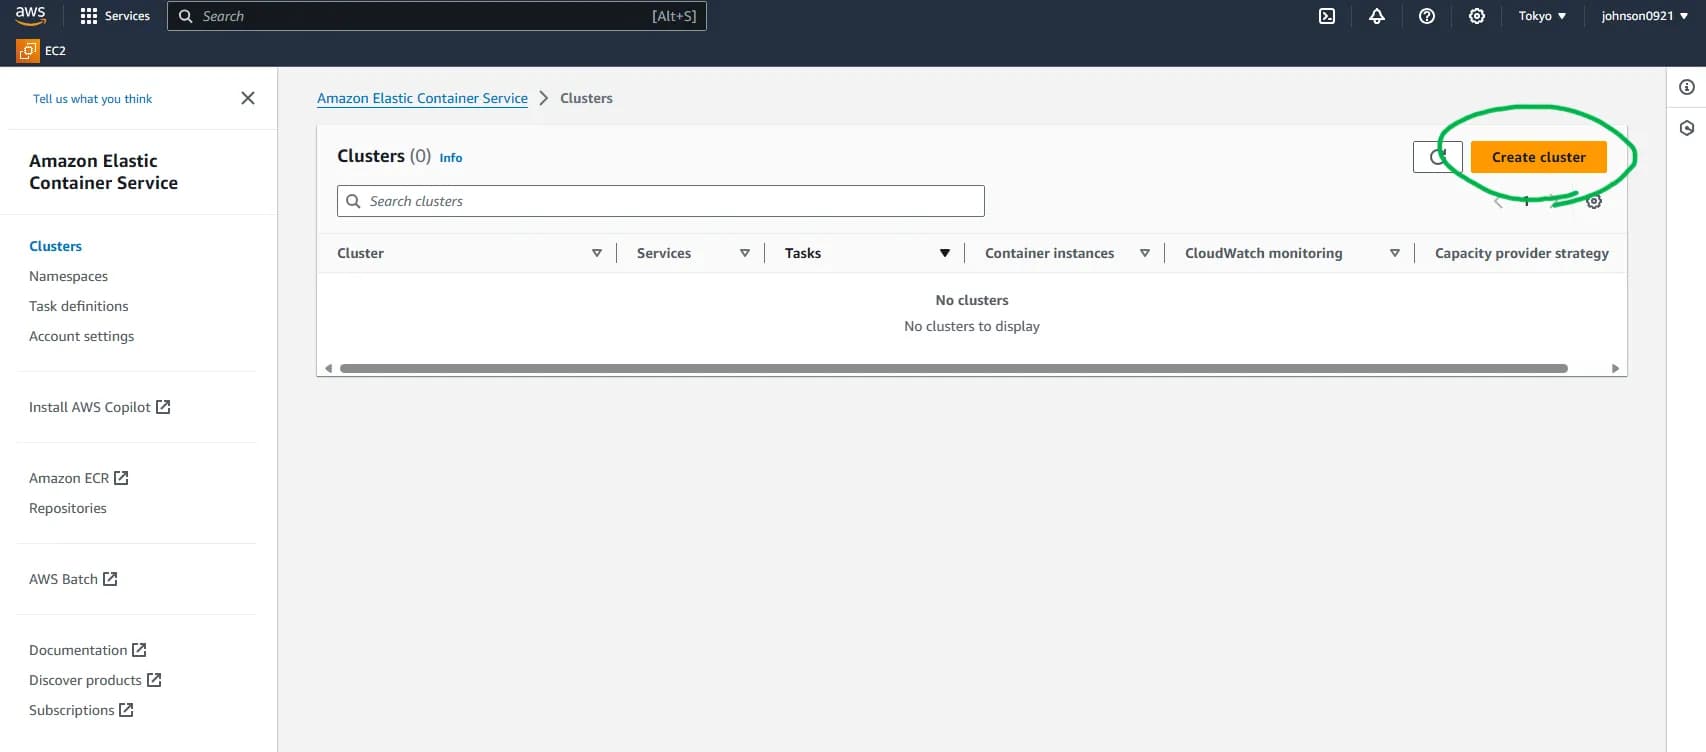
Task: Open Subscriptions external link
Action: [x=81, y=710]
